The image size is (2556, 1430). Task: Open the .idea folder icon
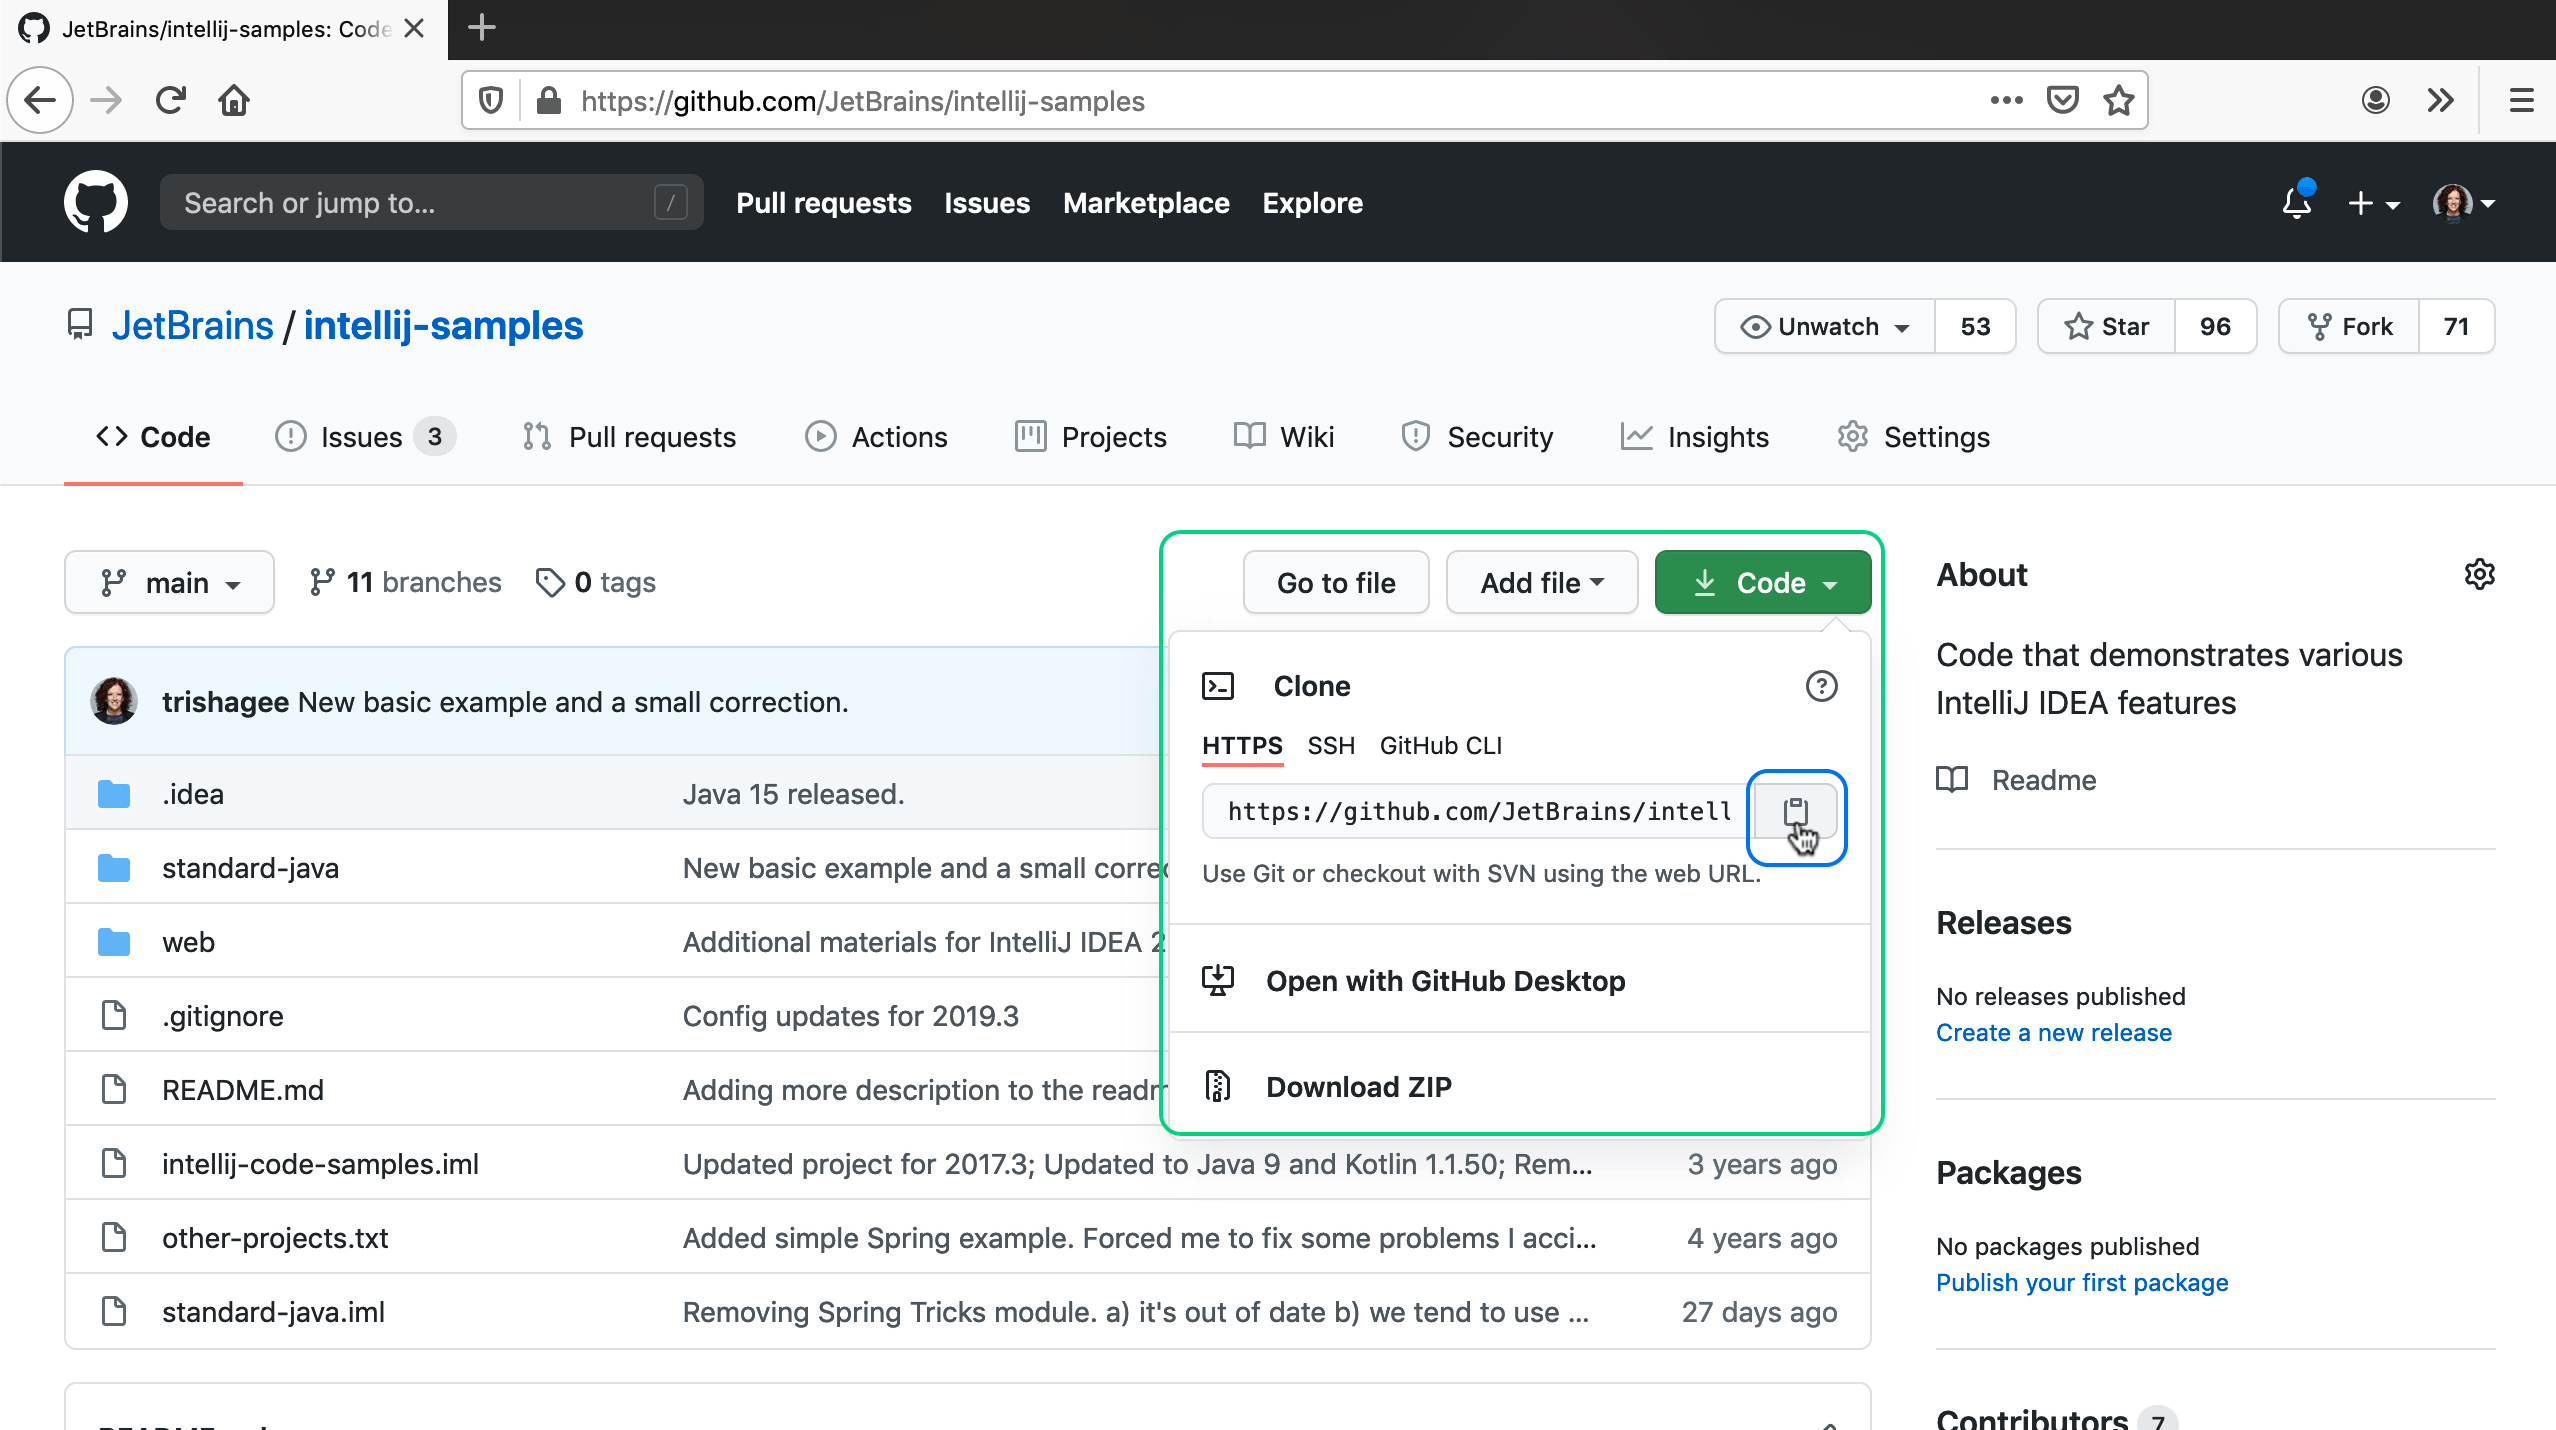(113, 793)
